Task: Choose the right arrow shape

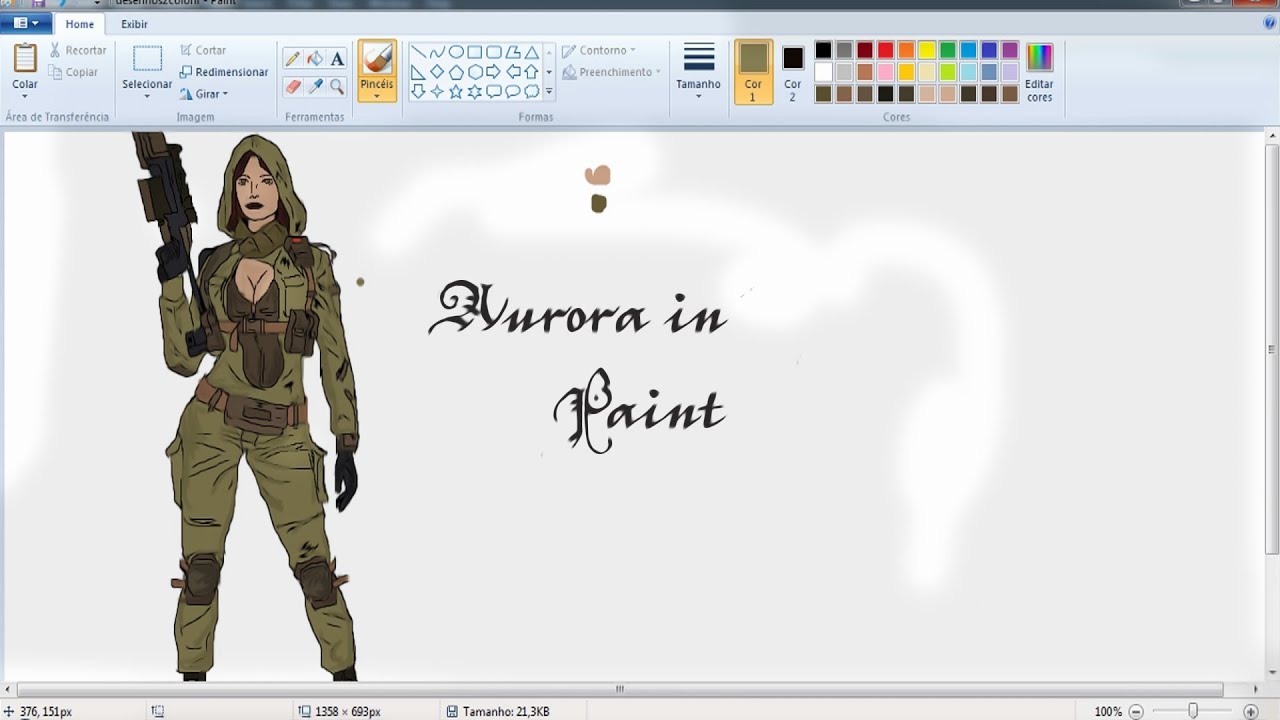Action: [494, 72]
